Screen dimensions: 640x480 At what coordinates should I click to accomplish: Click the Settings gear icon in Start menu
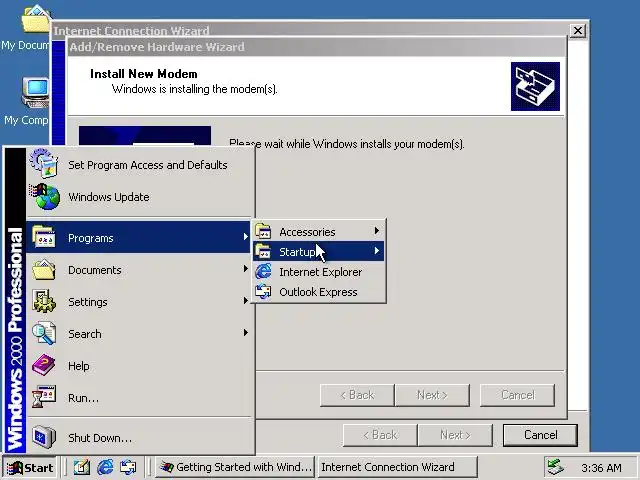pyautogui.click(x=44, y=301)
